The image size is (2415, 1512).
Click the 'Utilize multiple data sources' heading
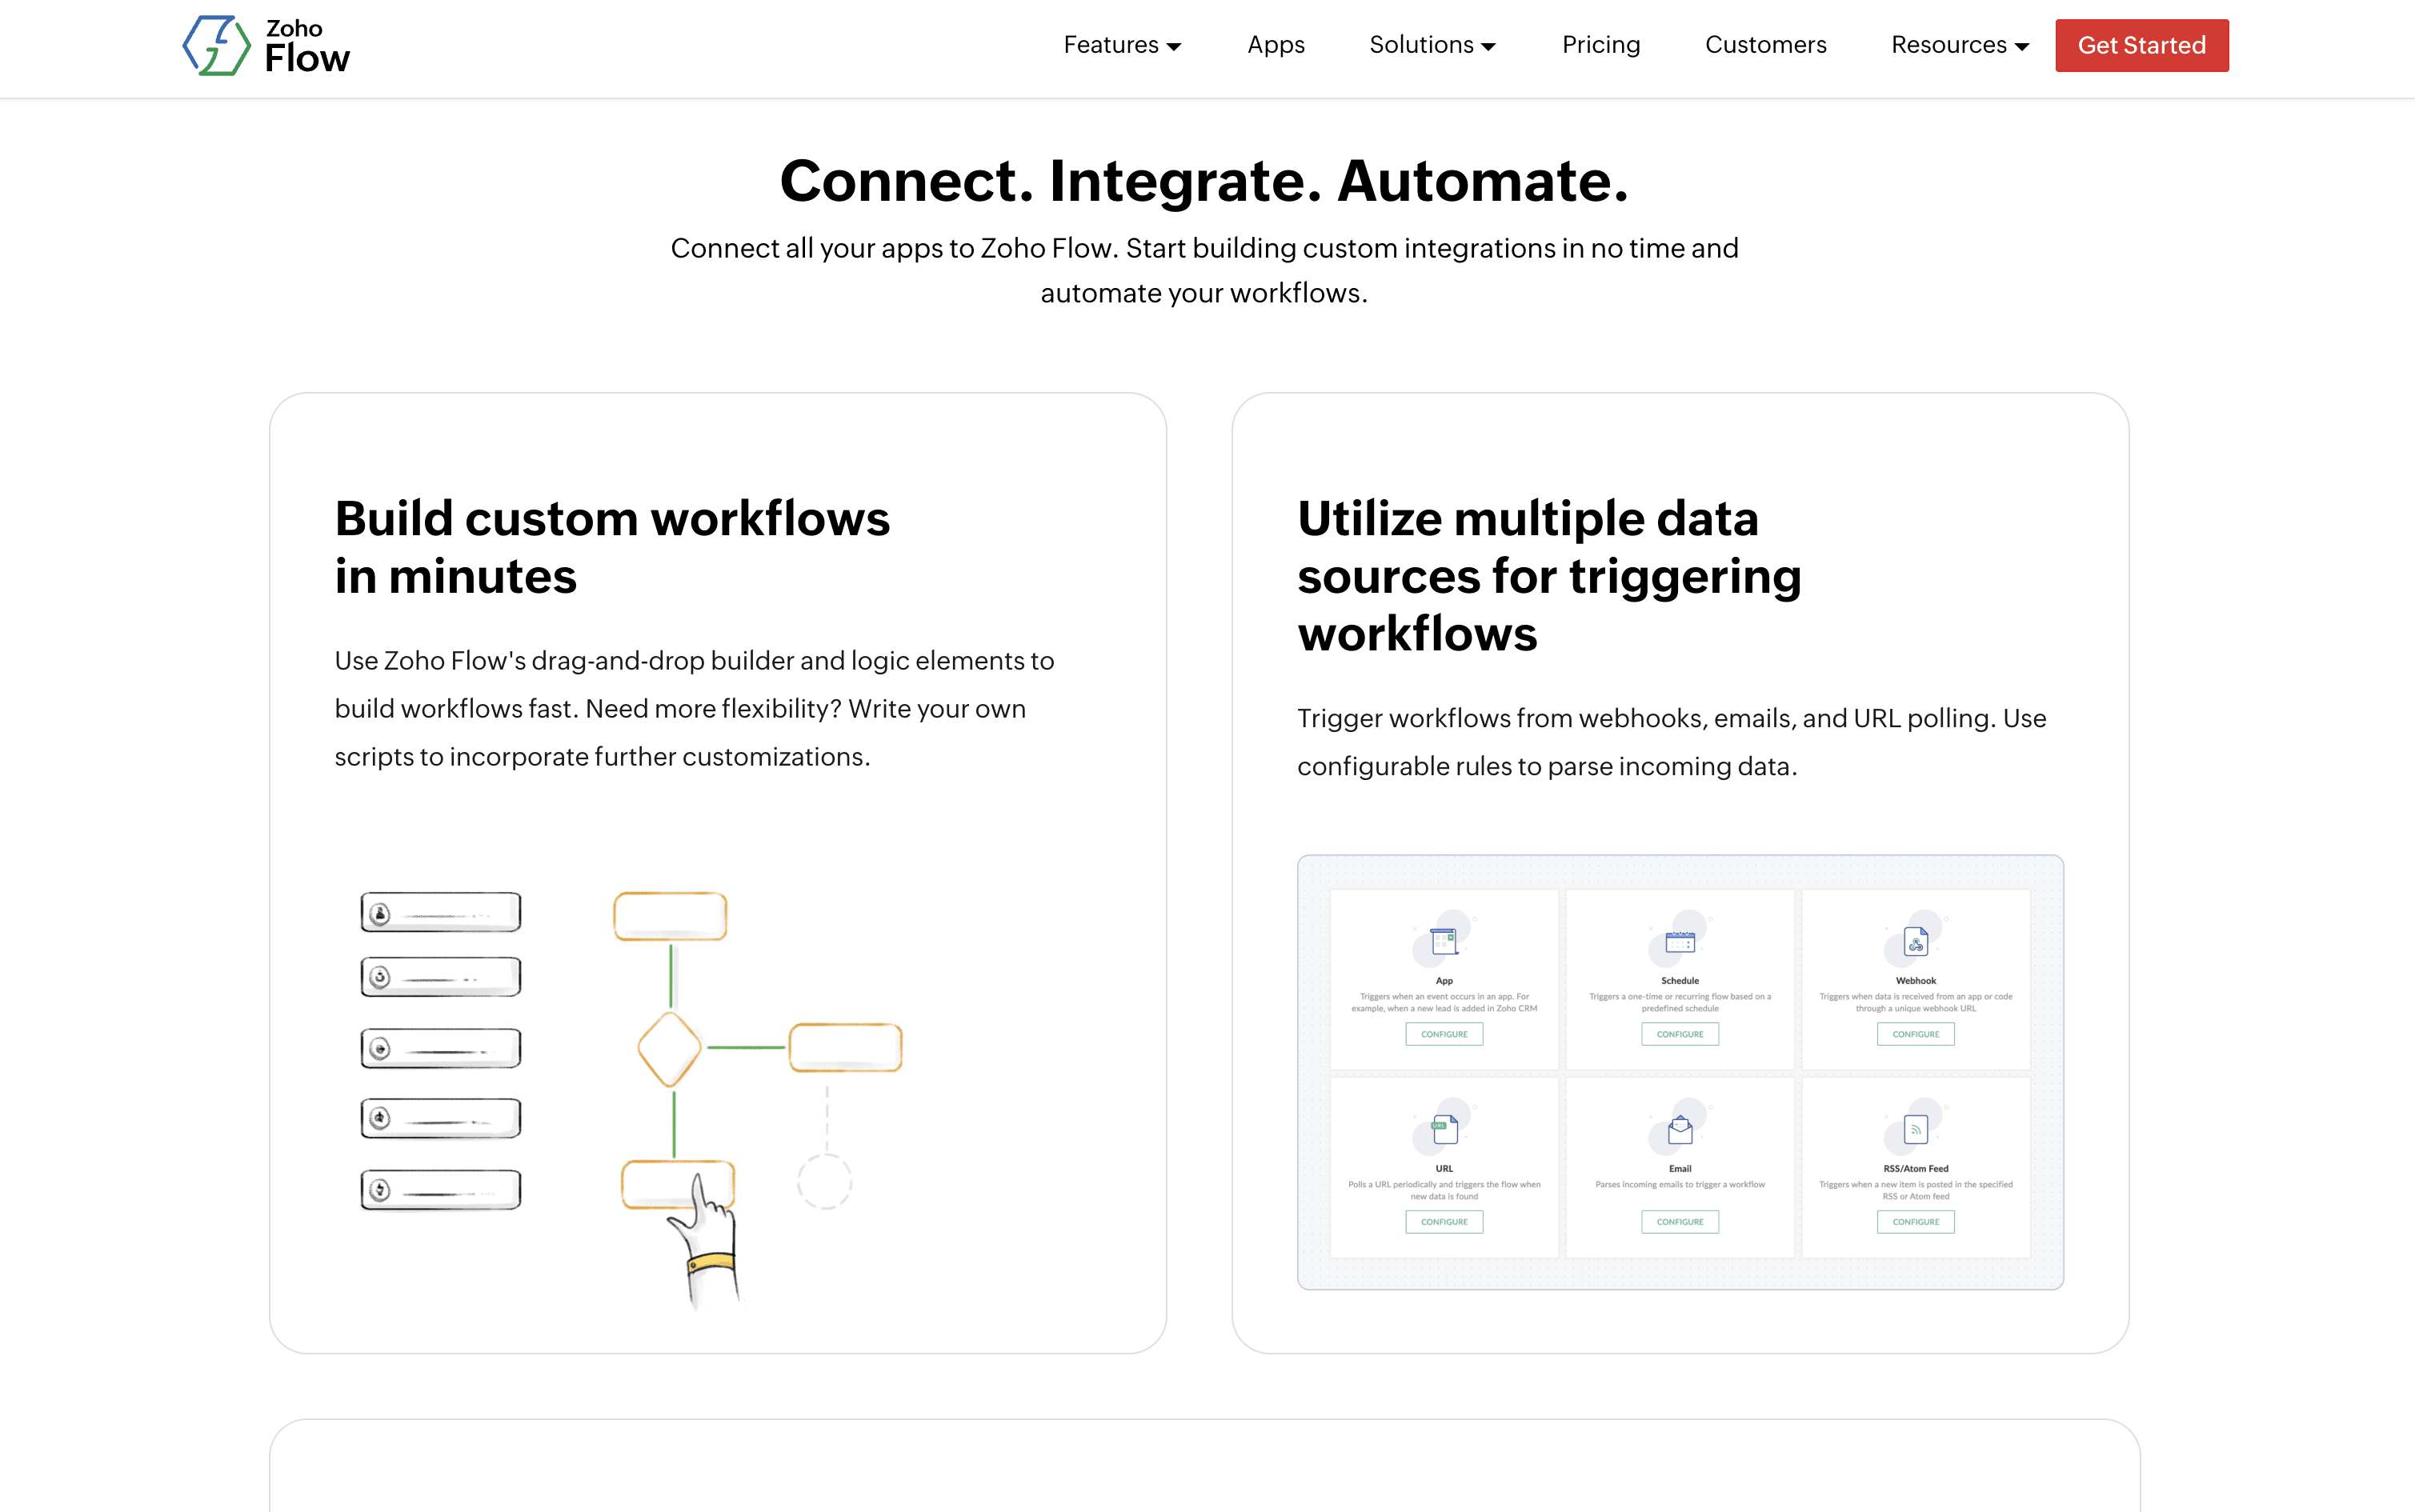tap(1549, 576)
